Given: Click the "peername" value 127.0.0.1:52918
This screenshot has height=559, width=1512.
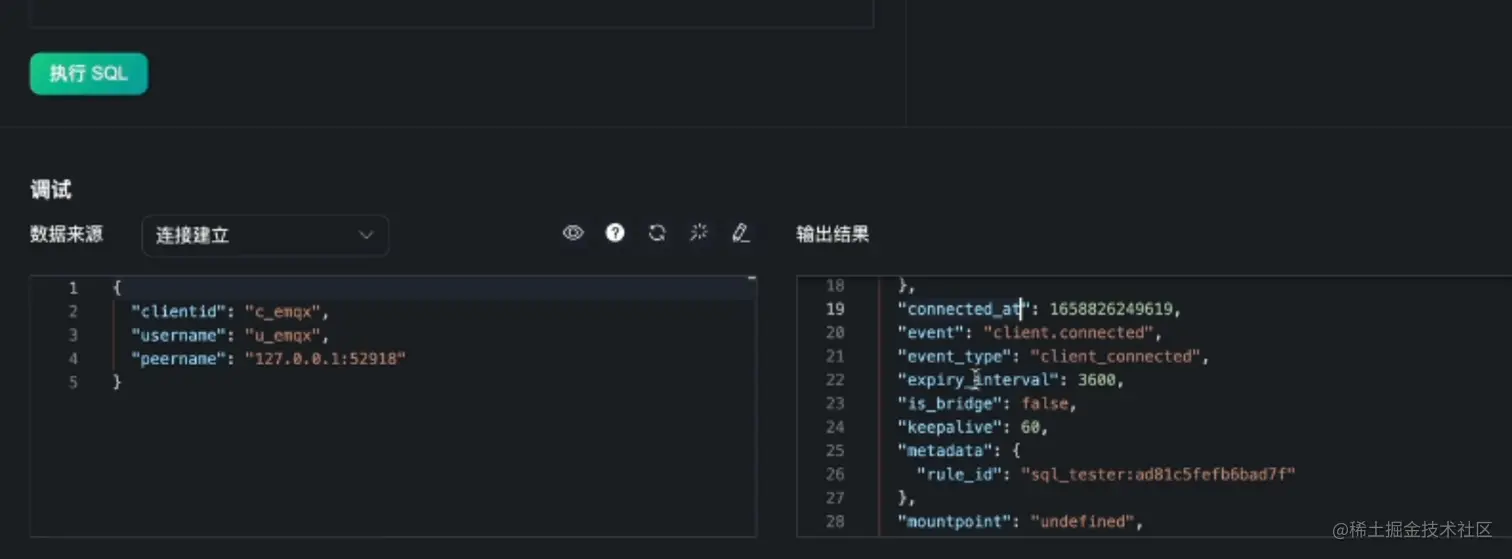Looking at the screenshot, I should coord(326,358).
